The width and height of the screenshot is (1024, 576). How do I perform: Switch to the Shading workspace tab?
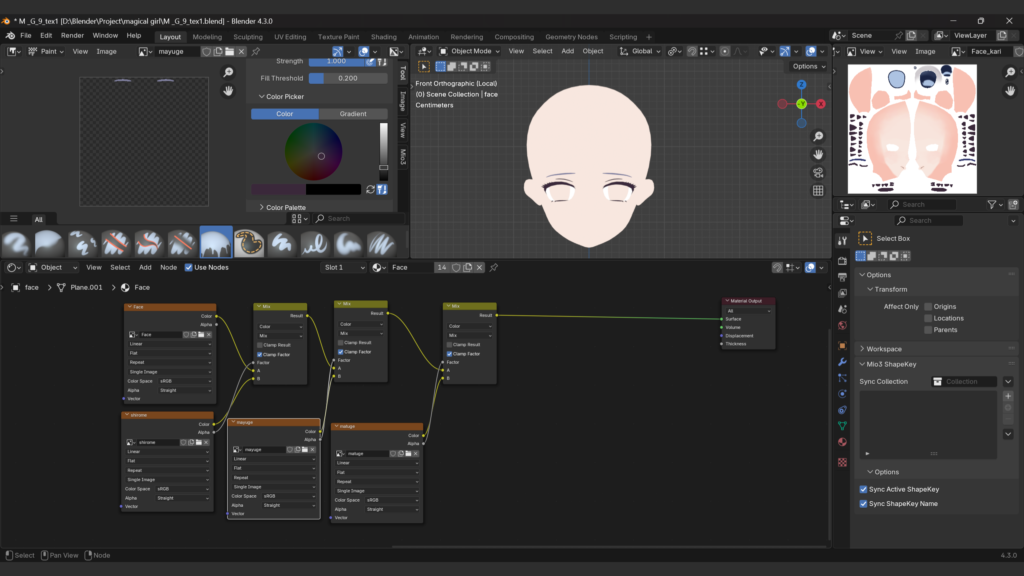point(383,36)
